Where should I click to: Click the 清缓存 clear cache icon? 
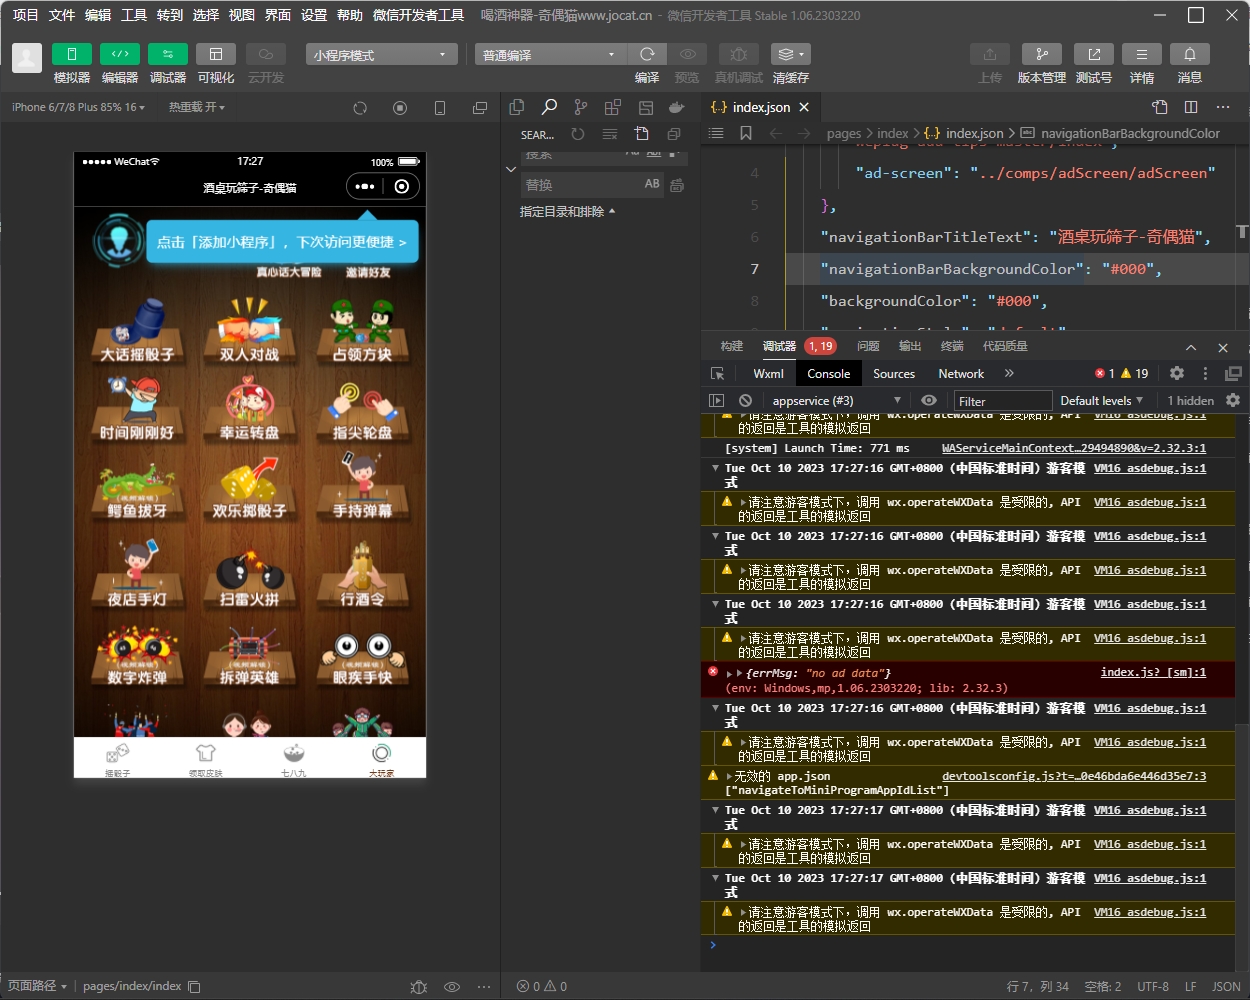coord(790,54)
